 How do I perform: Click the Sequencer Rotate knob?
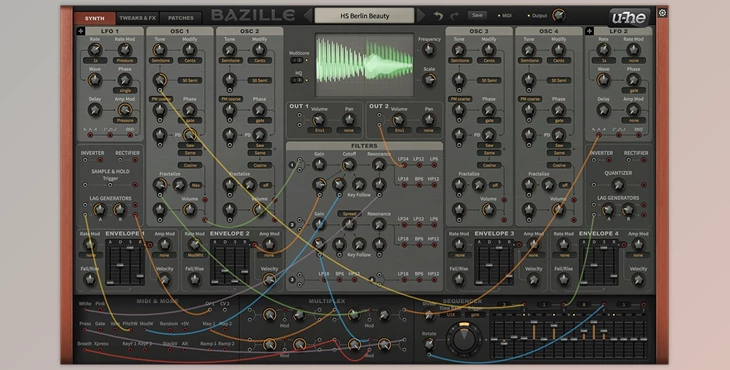coord(429,345)
